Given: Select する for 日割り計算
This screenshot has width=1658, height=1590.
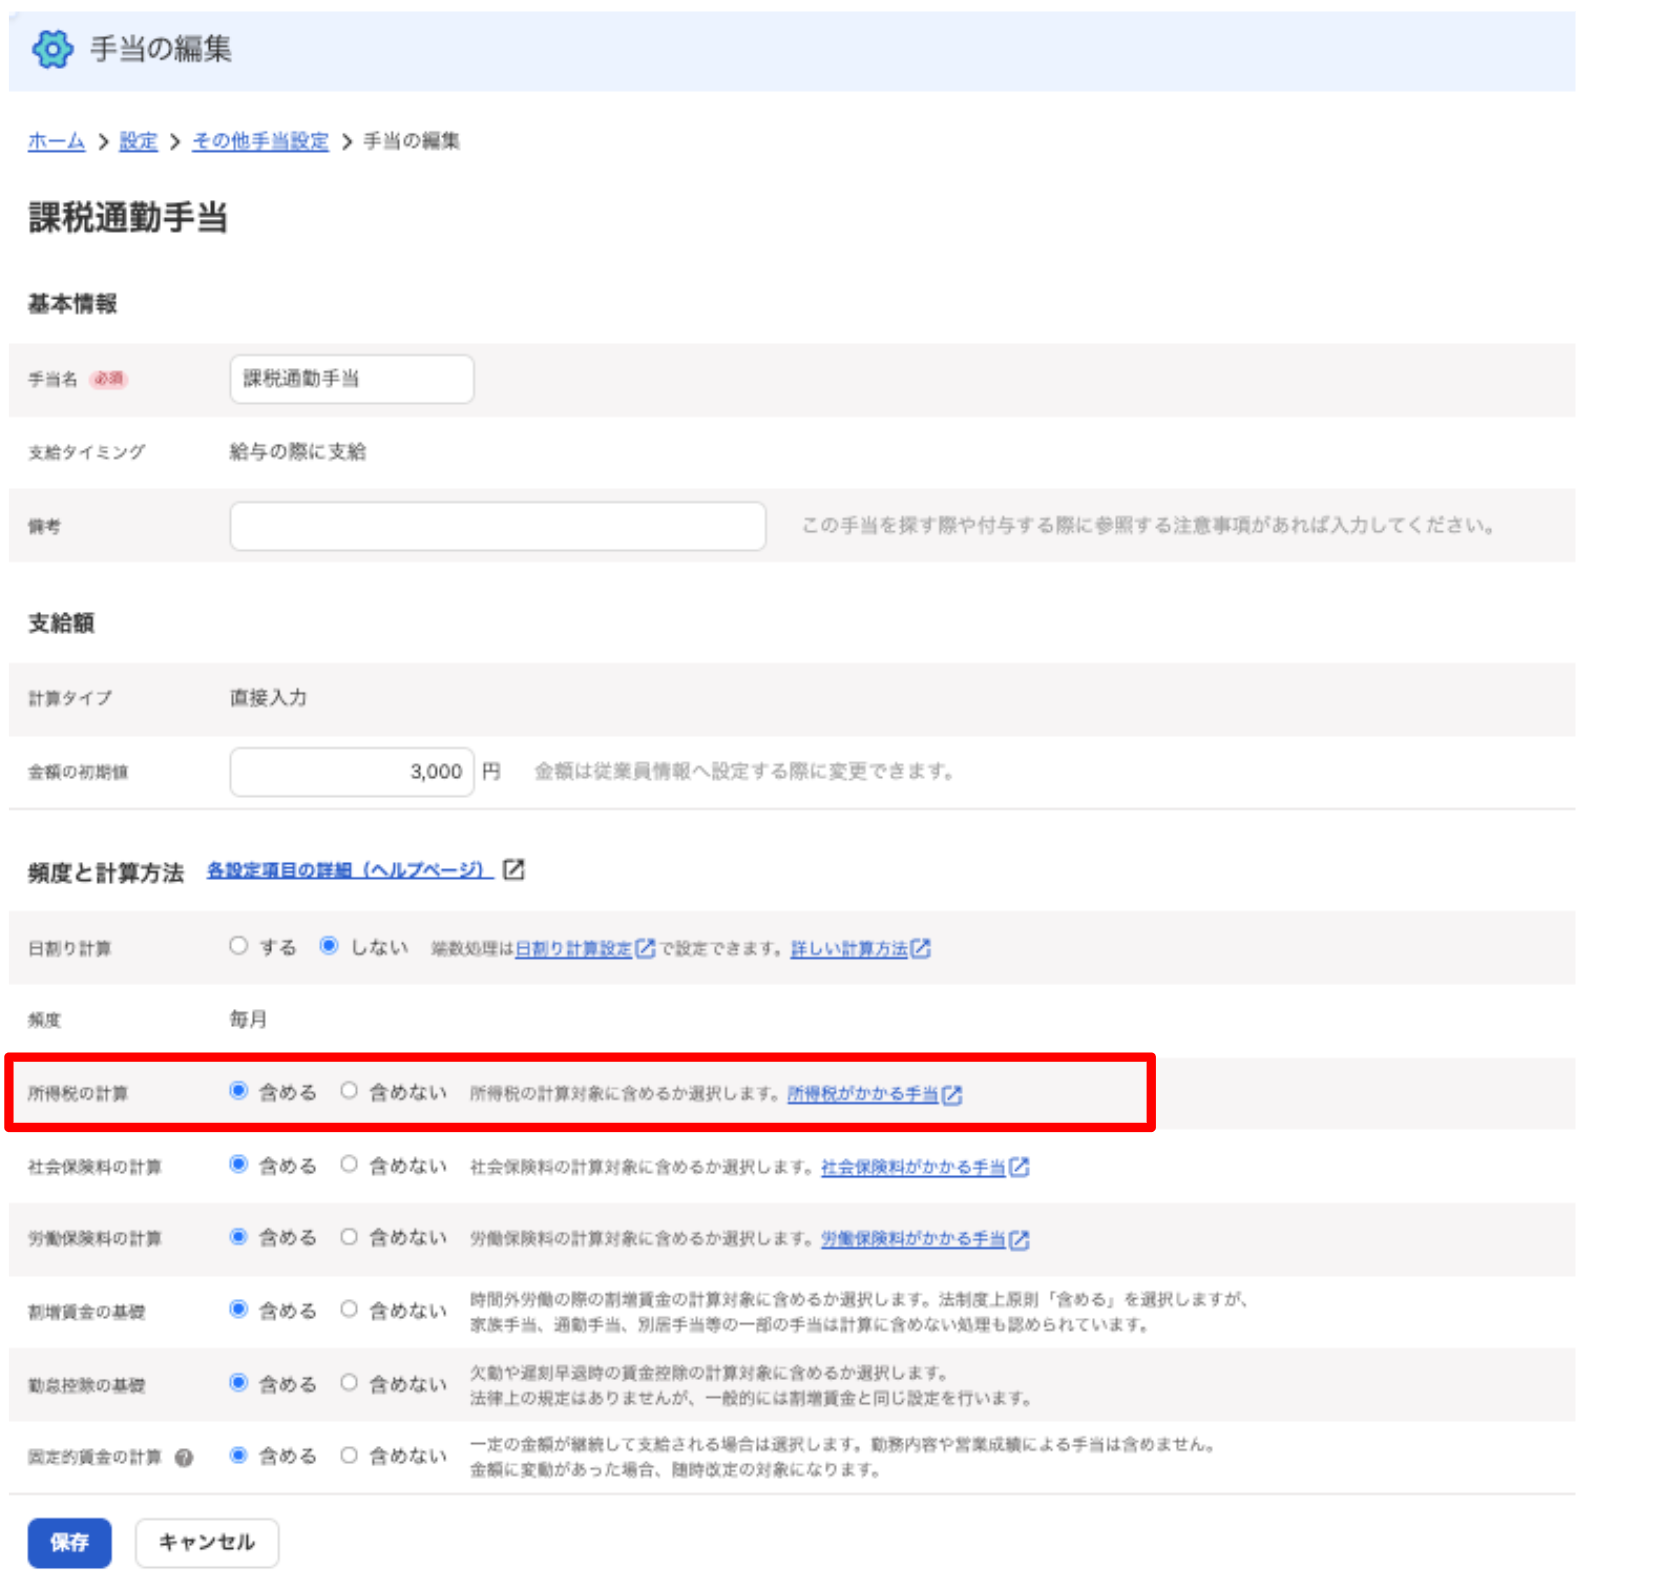Looking at the screenshot, I should point(238,945).
